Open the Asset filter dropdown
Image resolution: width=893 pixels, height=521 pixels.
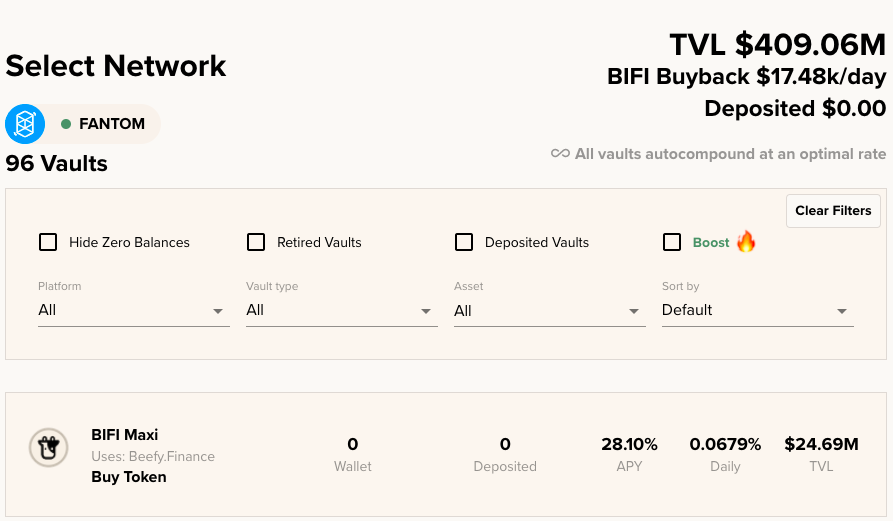pos(550,310)
